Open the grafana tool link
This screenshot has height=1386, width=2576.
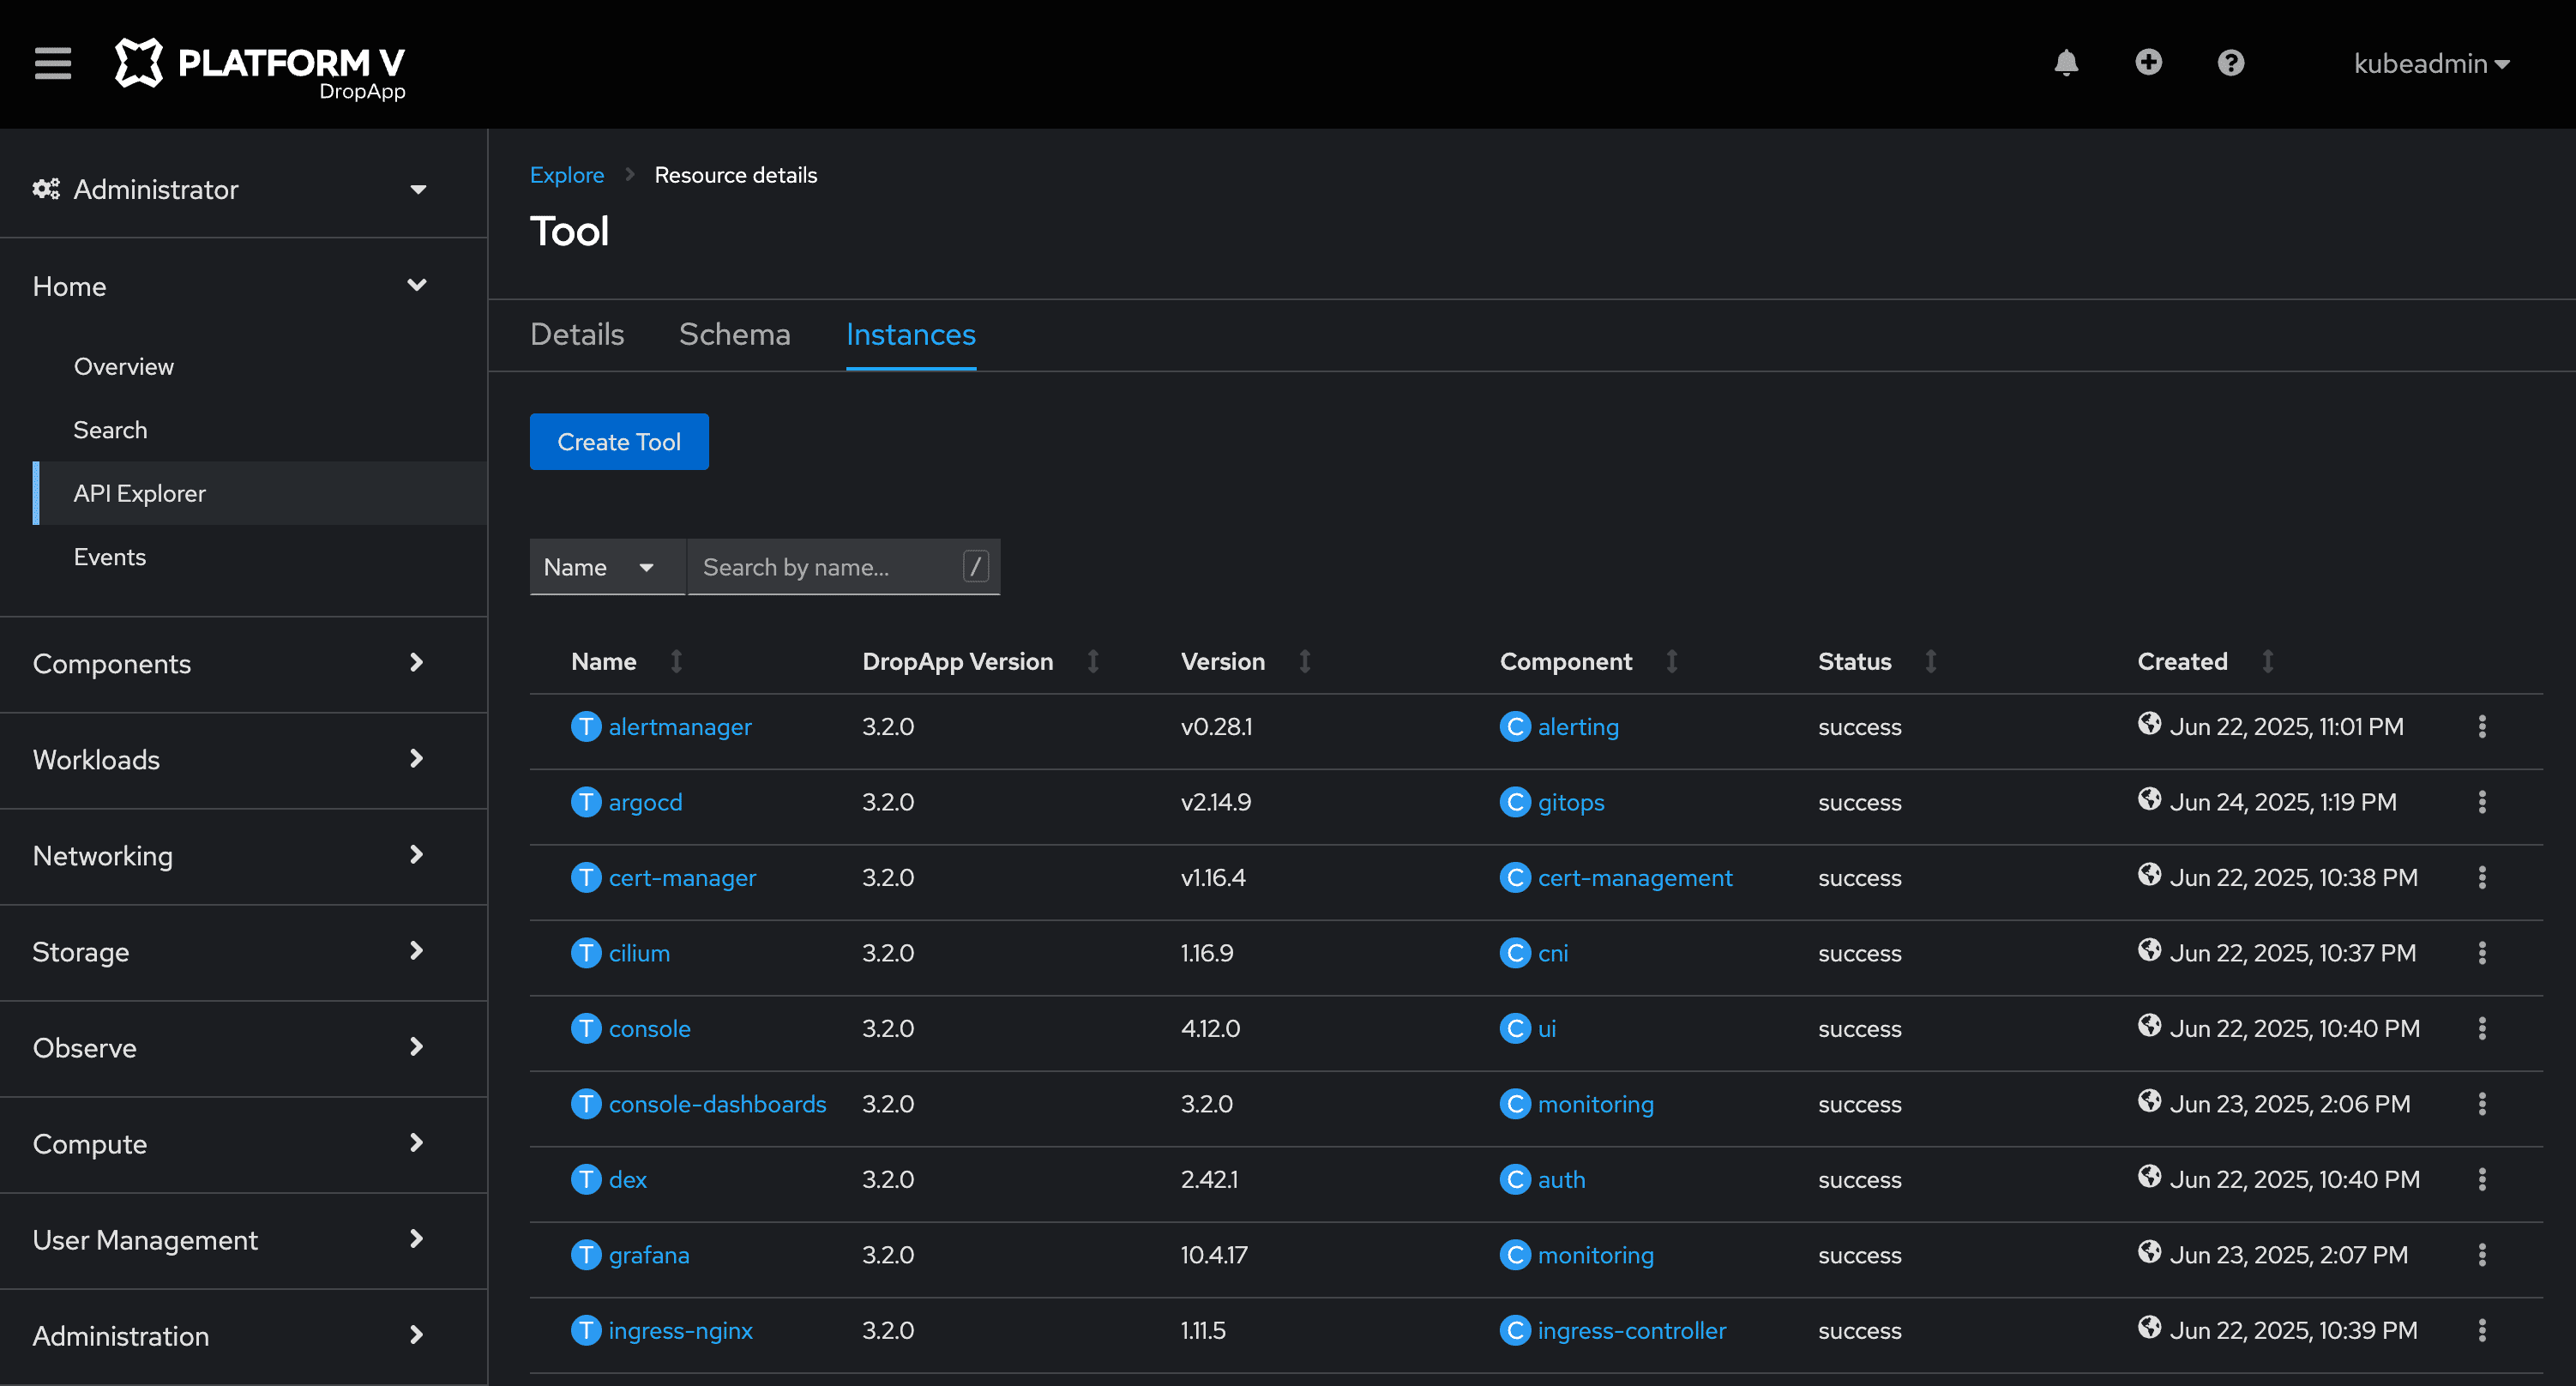coord(649,1255)
